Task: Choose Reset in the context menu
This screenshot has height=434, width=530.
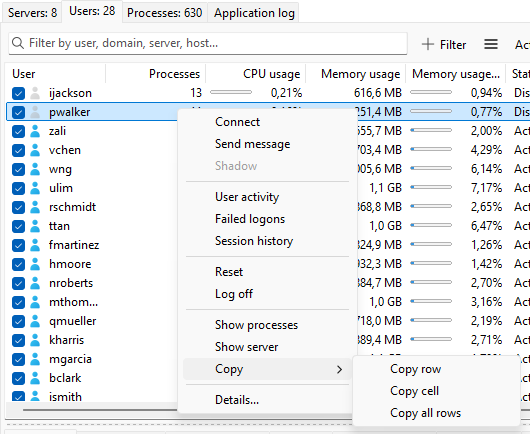Action: click(x=229, y=272)
